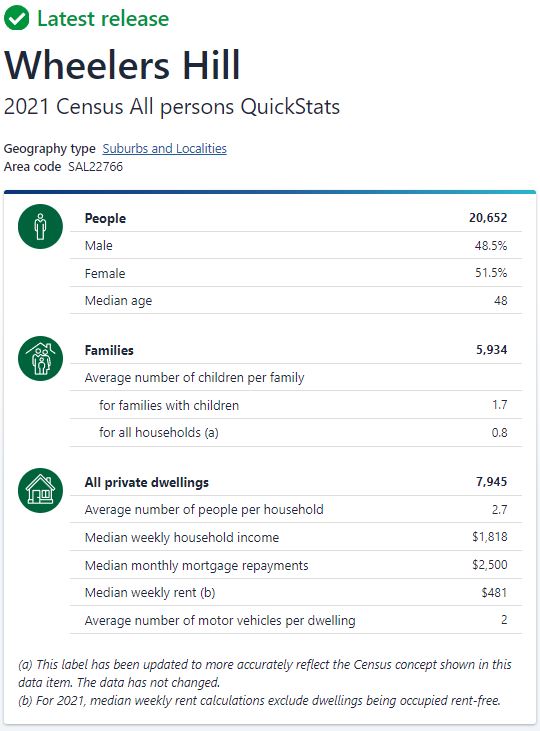540x731 pixels.
Task: Click the Families group icon
Action: click(41, 359)
